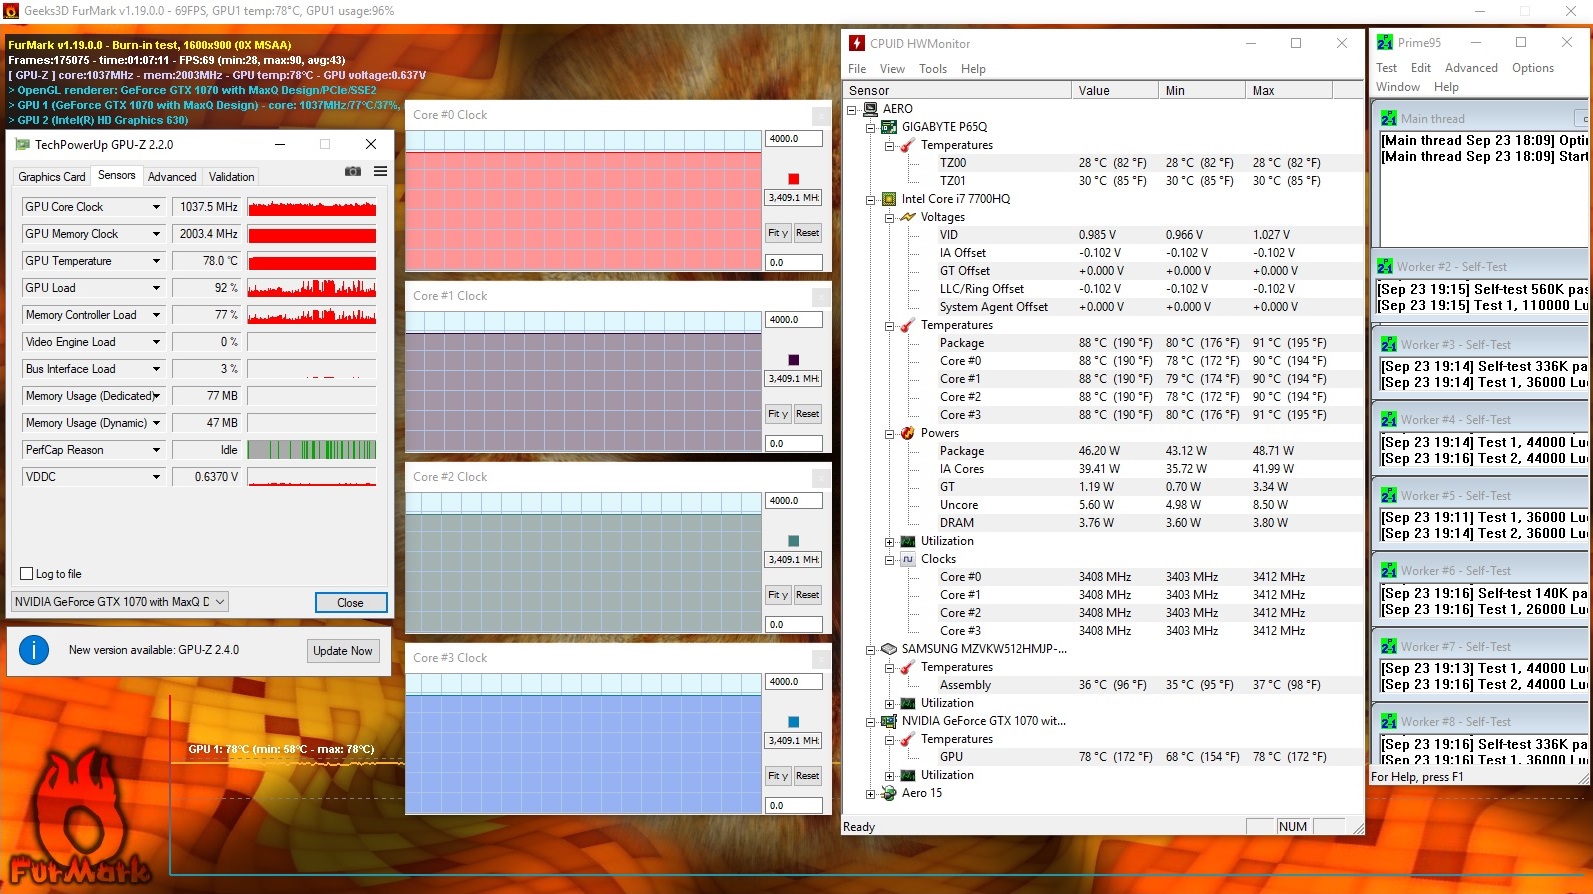
Task: Open the Advanced menu in Prime95
Action: [x=1471, y=68]
